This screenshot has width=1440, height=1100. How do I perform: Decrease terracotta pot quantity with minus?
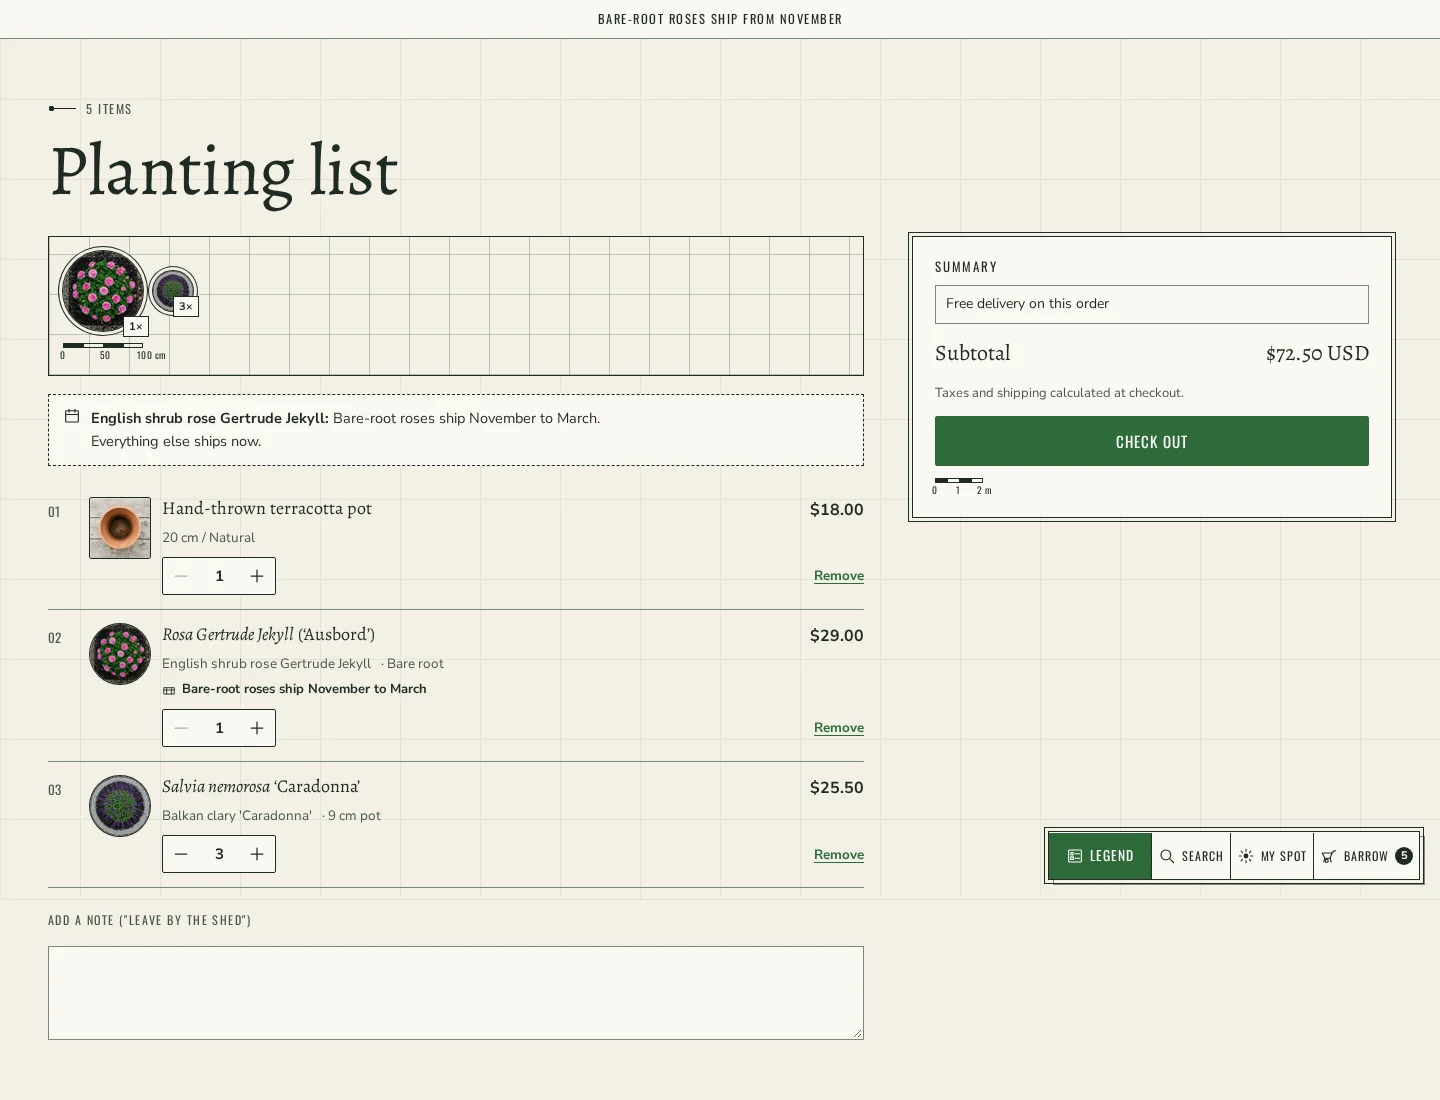coord(181,576)
